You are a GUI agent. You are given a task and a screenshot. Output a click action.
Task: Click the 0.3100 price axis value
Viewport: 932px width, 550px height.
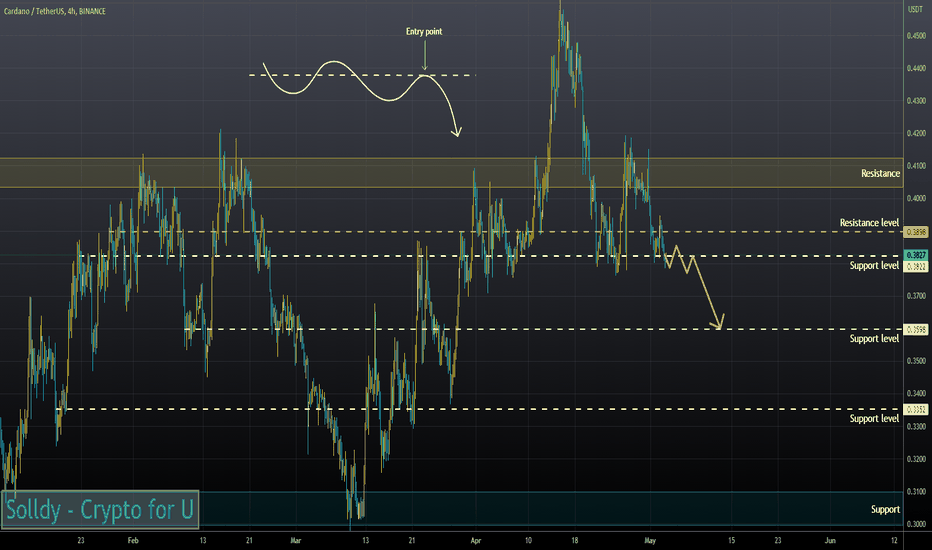[916, 492]
